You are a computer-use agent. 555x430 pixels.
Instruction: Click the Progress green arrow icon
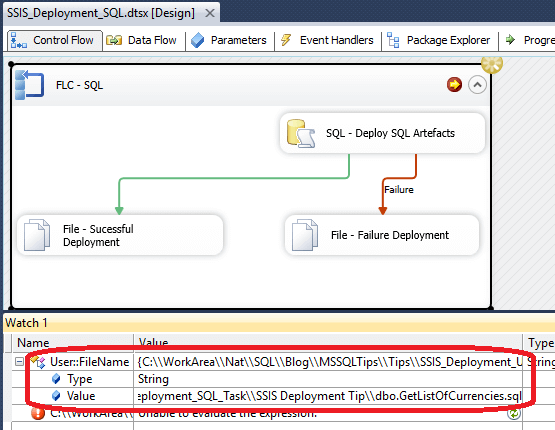(510, 40)
